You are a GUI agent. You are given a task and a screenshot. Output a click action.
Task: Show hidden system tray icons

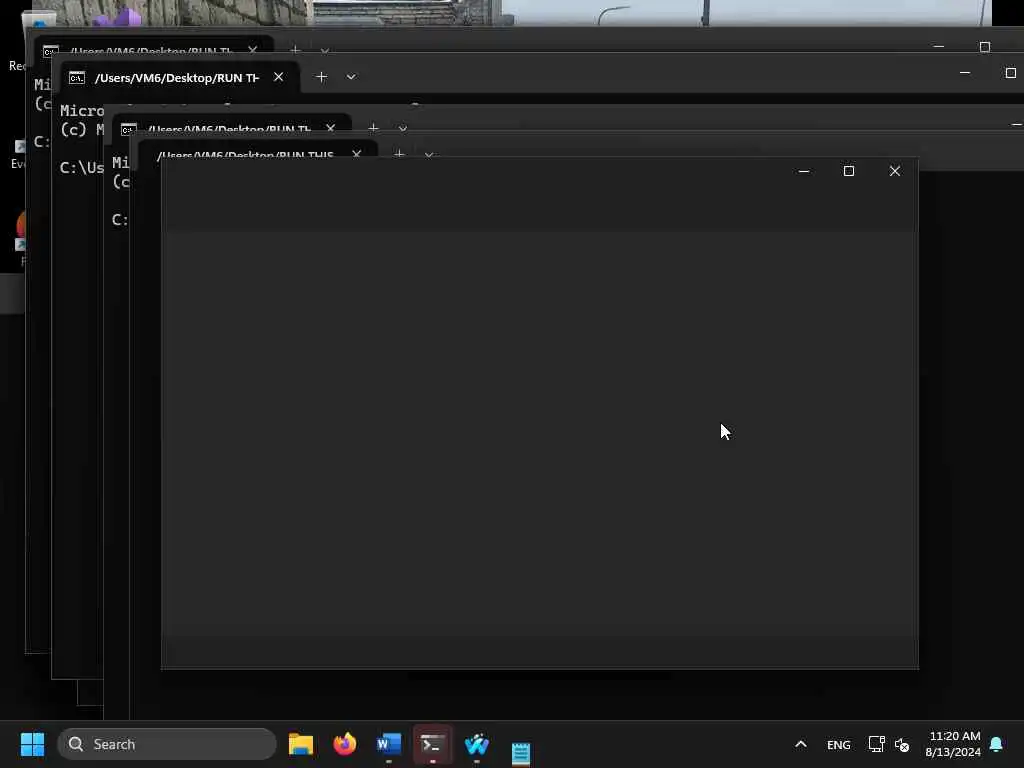coord(801,744)
